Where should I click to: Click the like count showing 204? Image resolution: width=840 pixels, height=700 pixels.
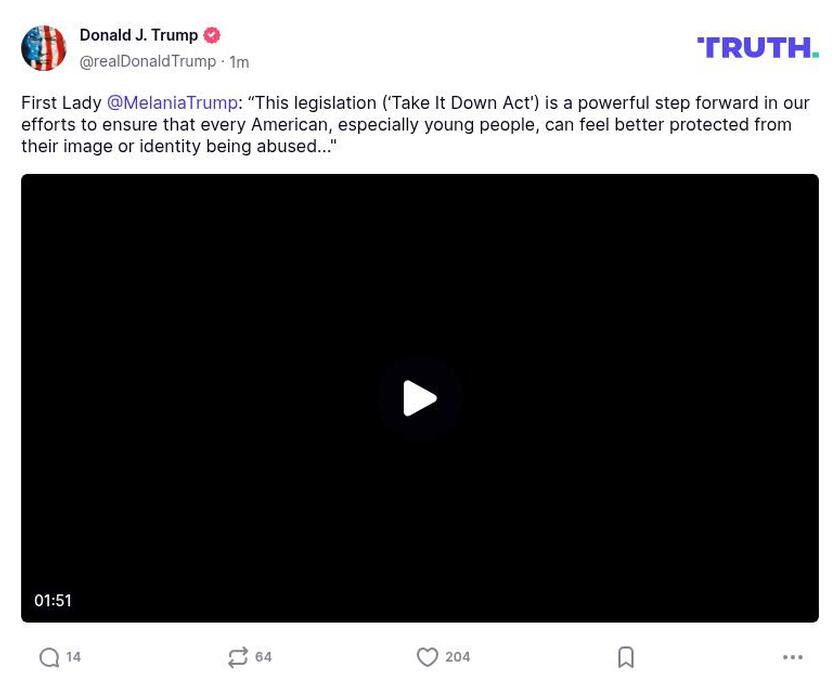457,657
